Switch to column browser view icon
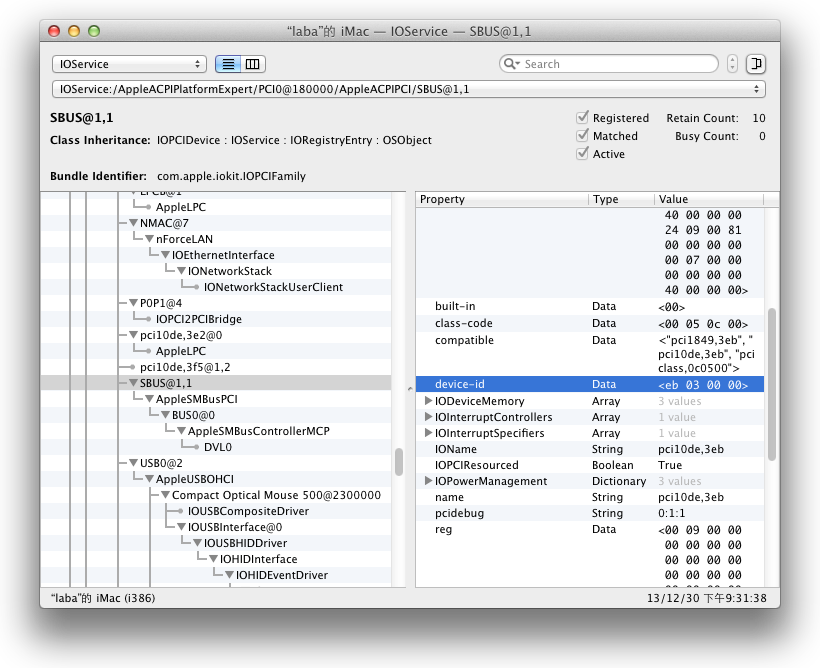 coord(253,64)
